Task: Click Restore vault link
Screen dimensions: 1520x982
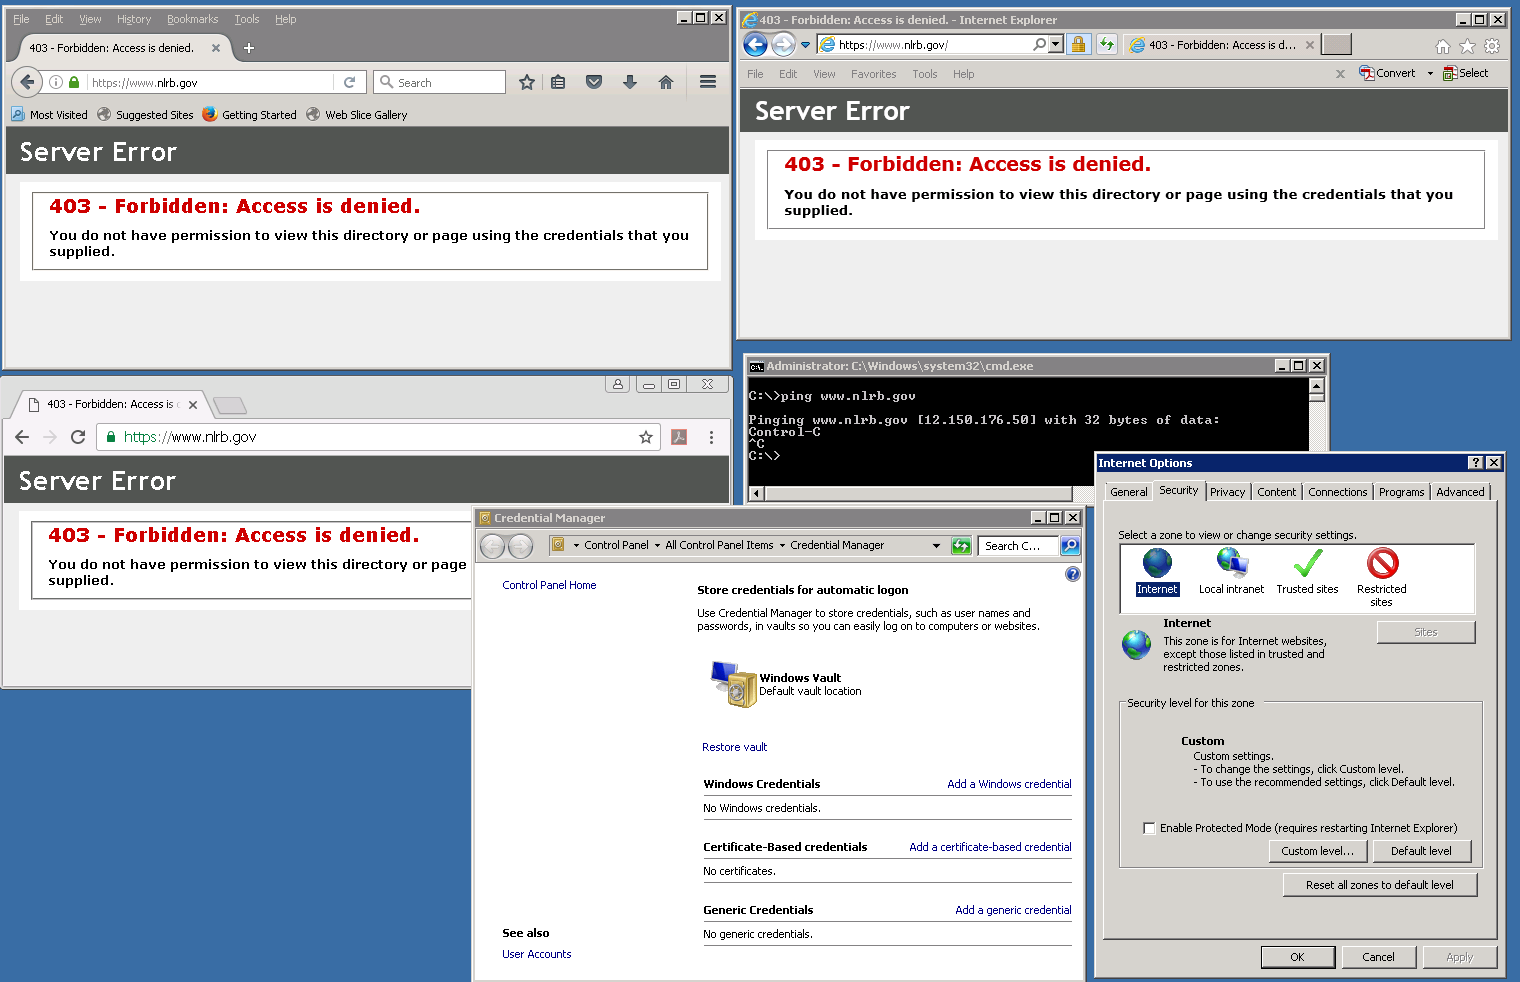Action: click(734, 747)
